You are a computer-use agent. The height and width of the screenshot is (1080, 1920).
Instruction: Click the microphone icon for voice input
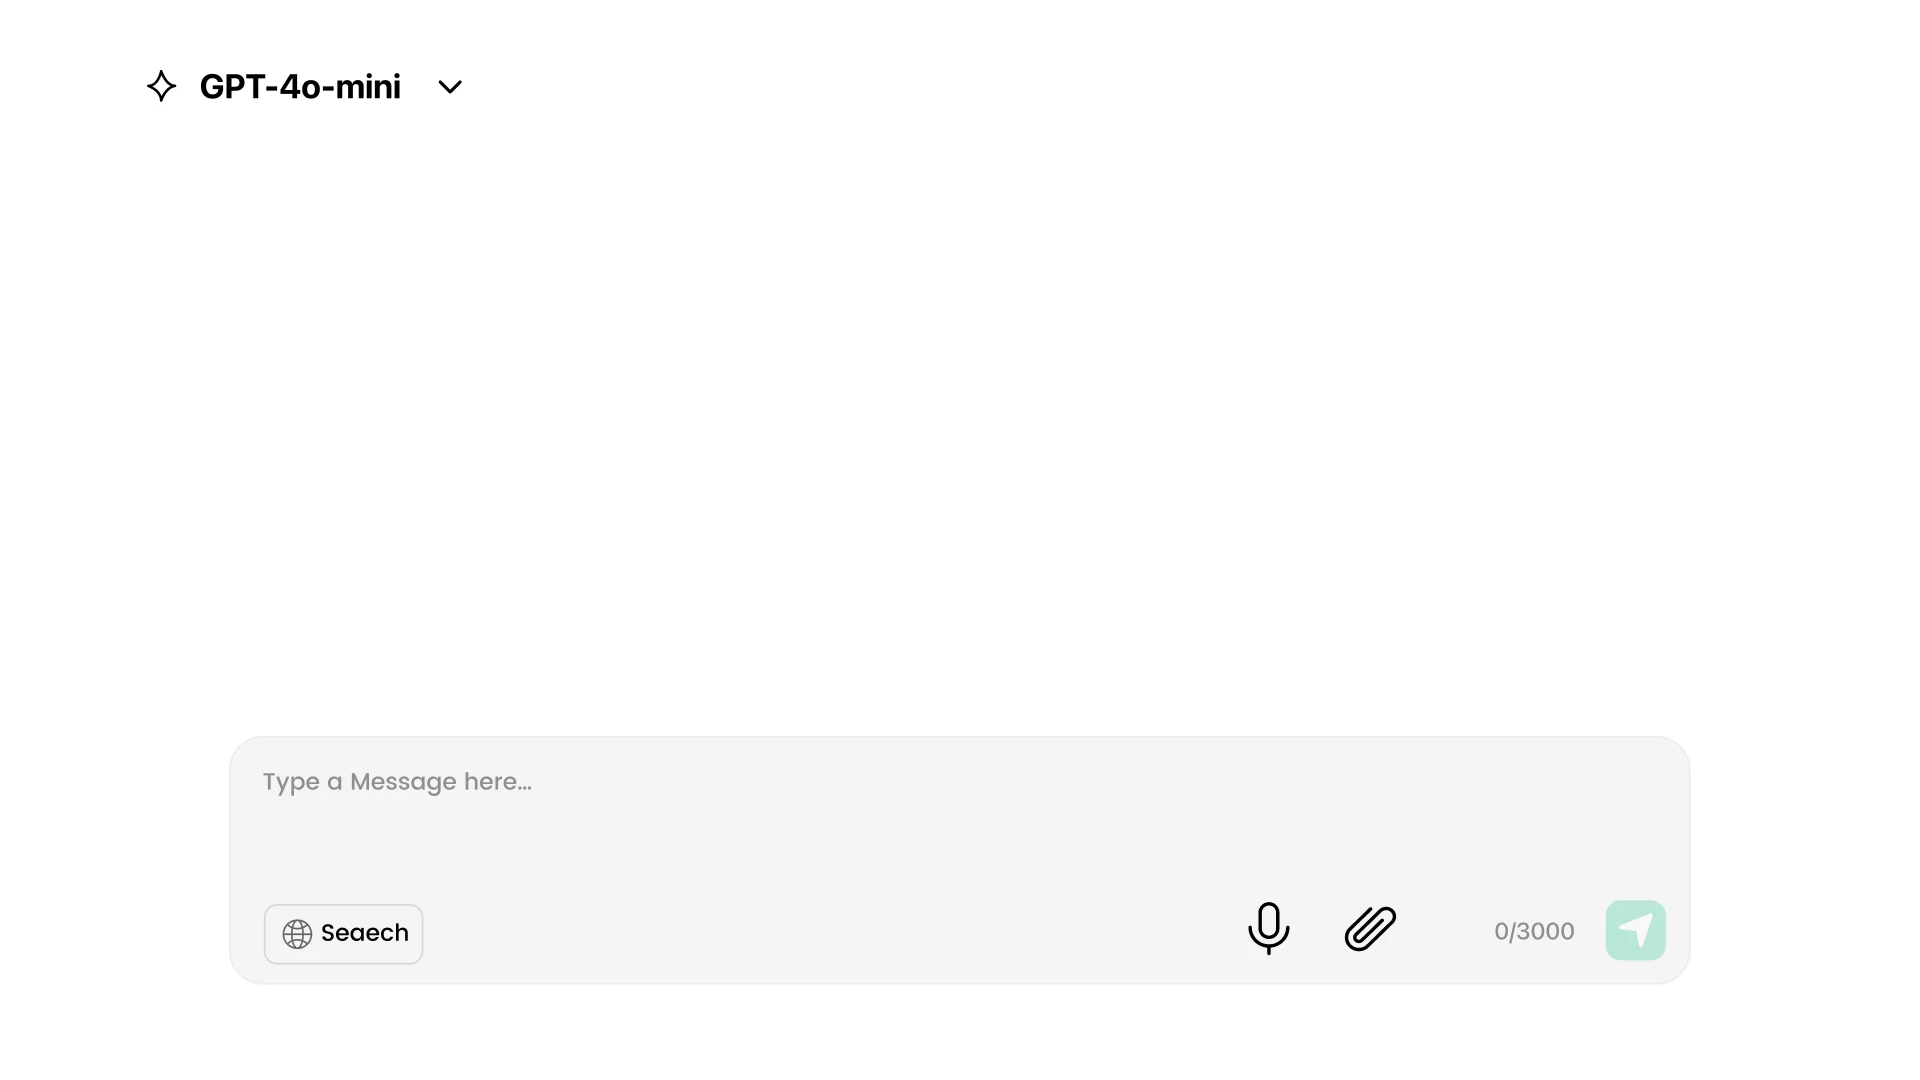[1268, 928]
